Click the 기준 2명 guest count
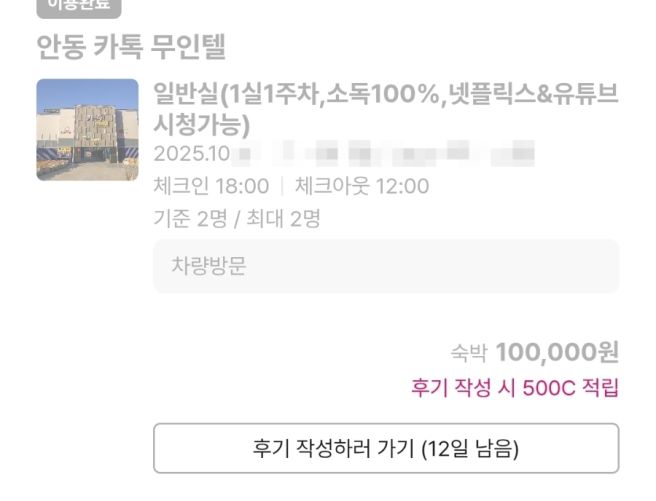The image size is (656, 501). coord(190,218)
